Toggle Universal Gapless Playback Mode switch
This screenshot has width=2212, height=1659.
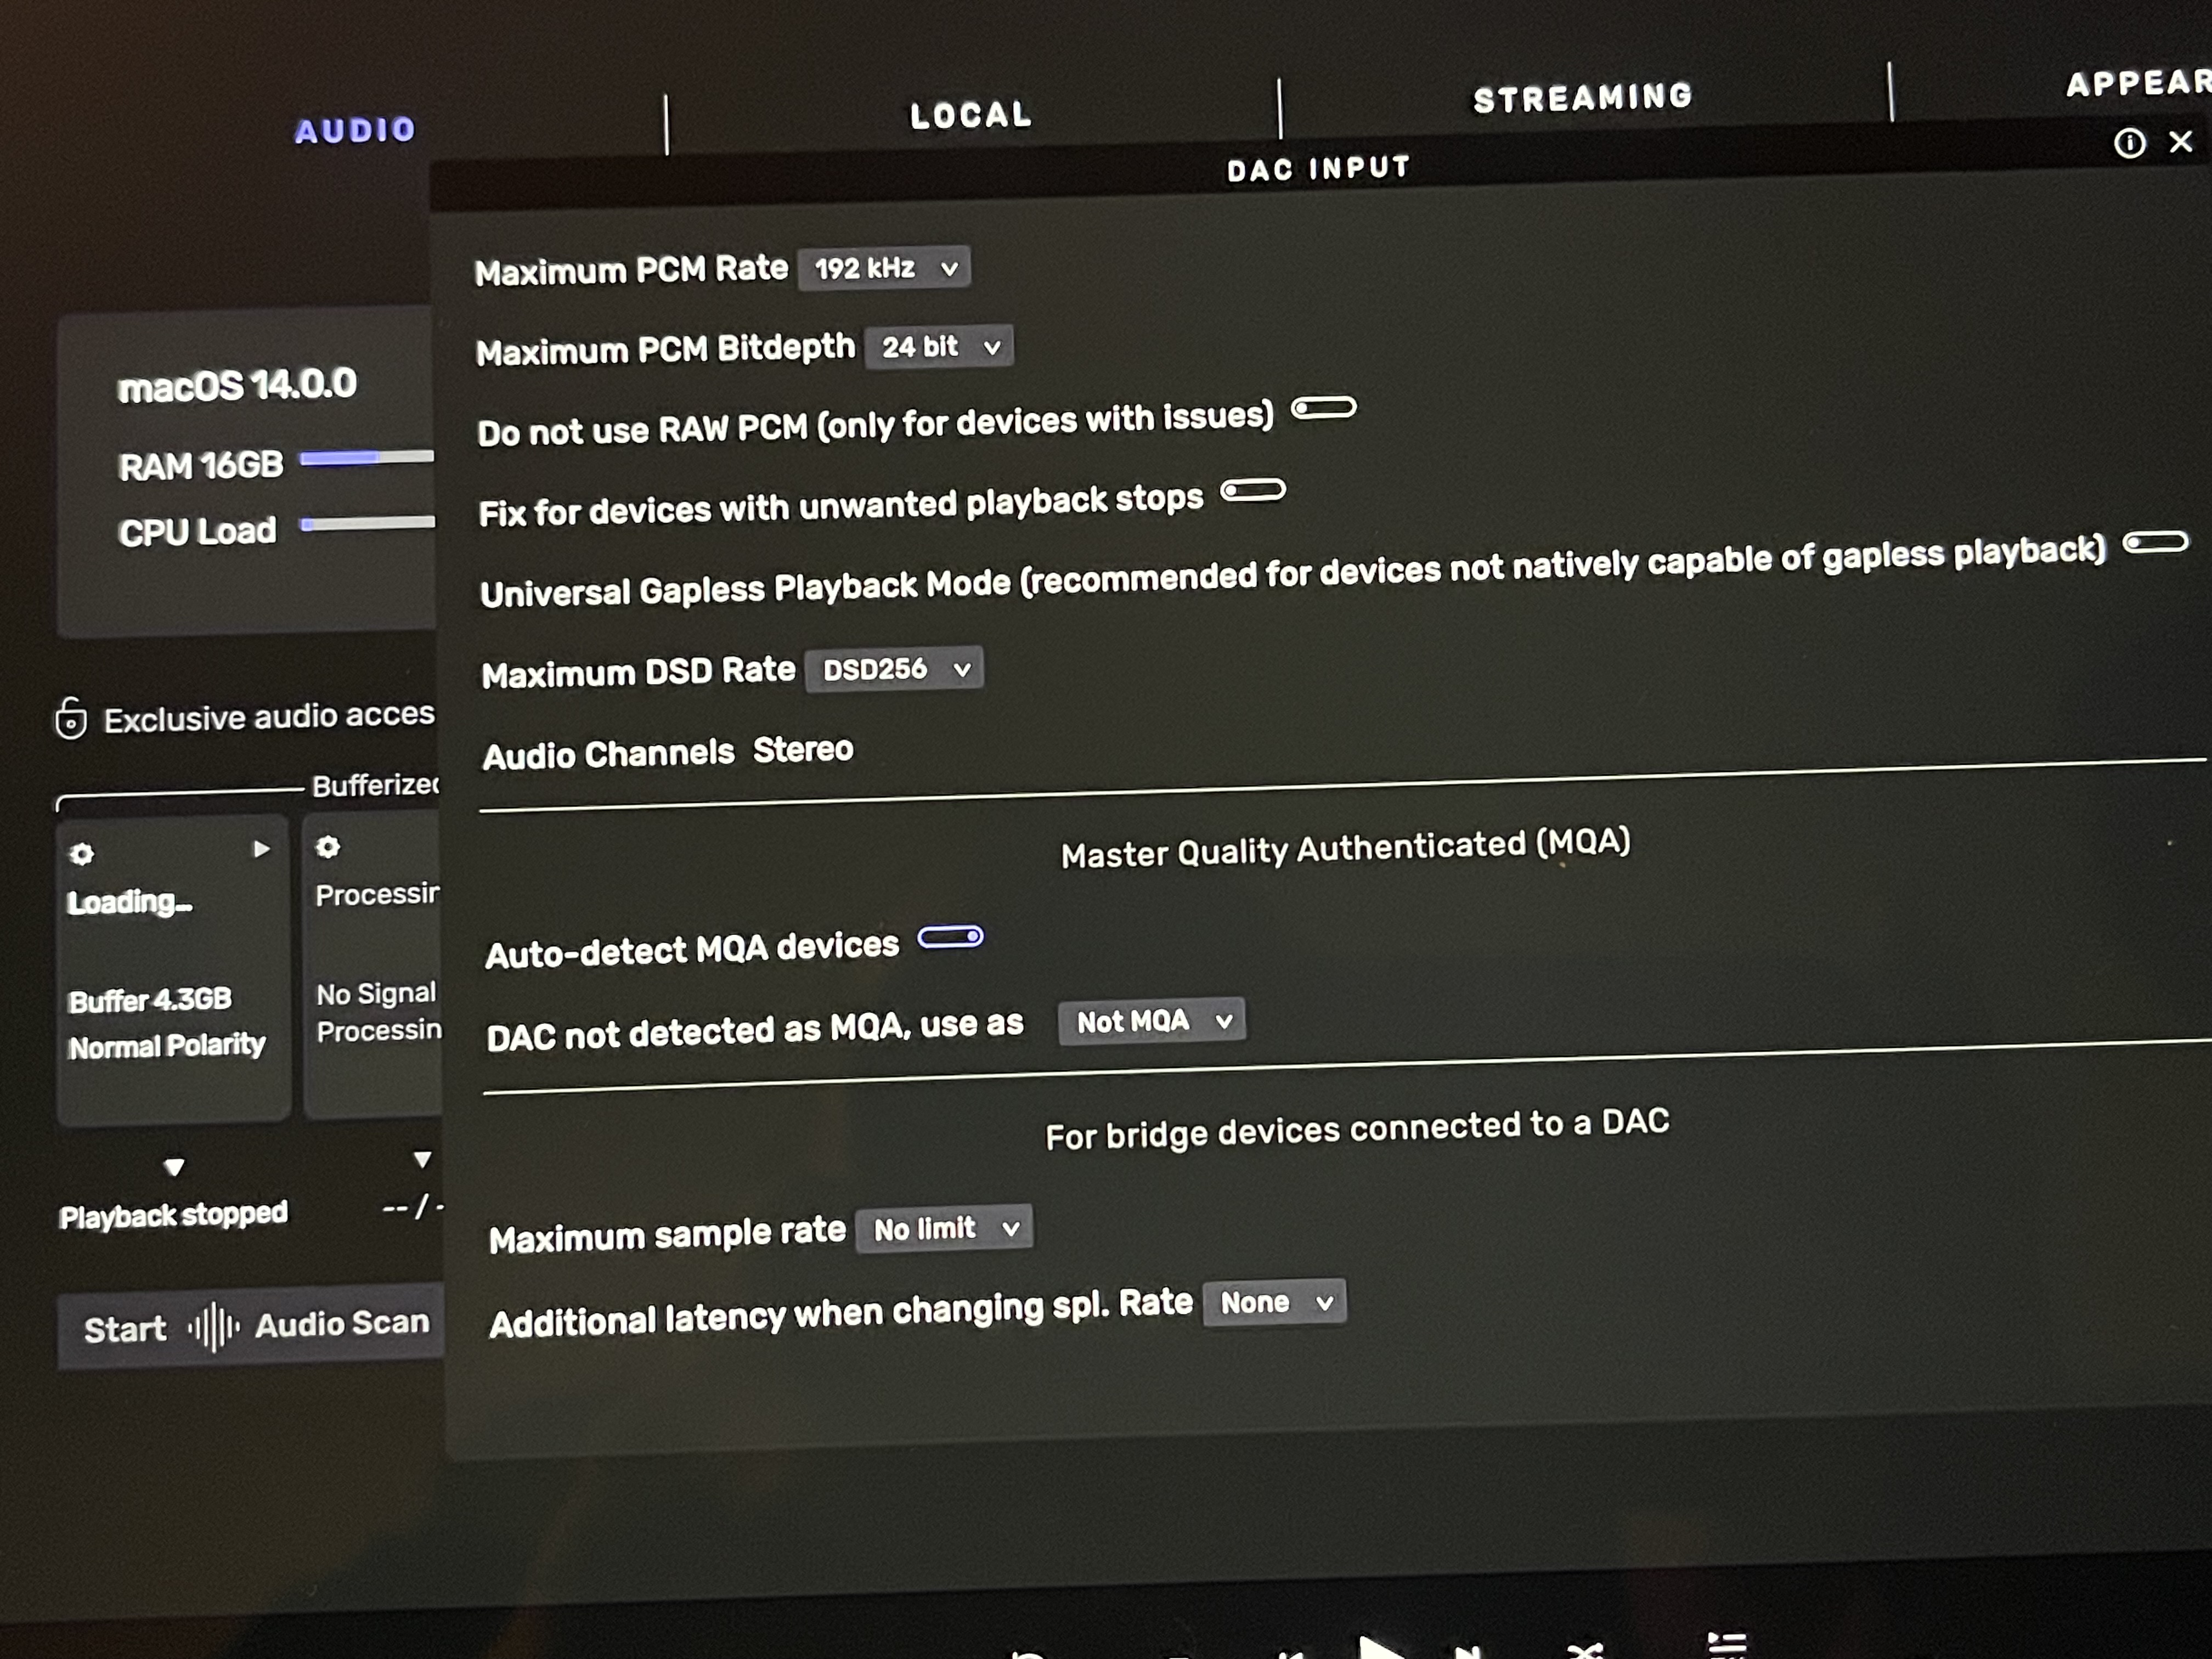click(x=2156, y=543)
